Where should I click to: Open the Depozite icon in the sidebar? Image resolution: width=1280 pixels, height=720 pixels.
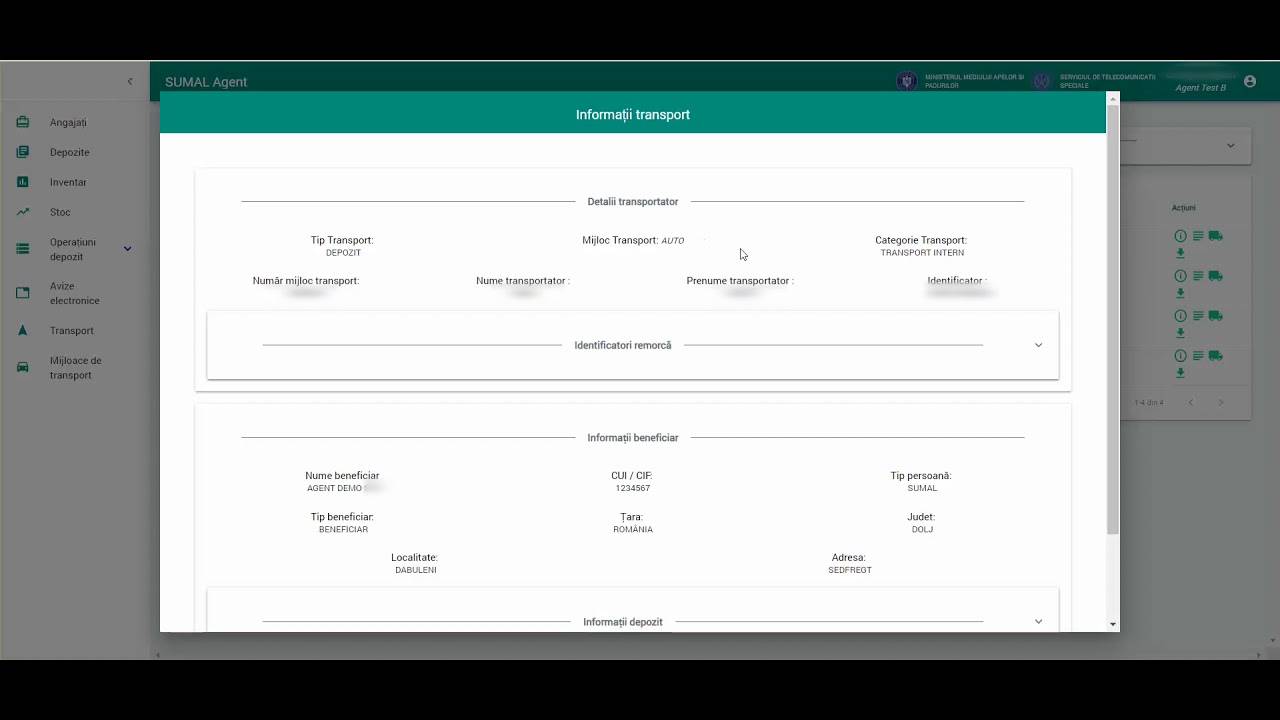click(x=22, y=151)
